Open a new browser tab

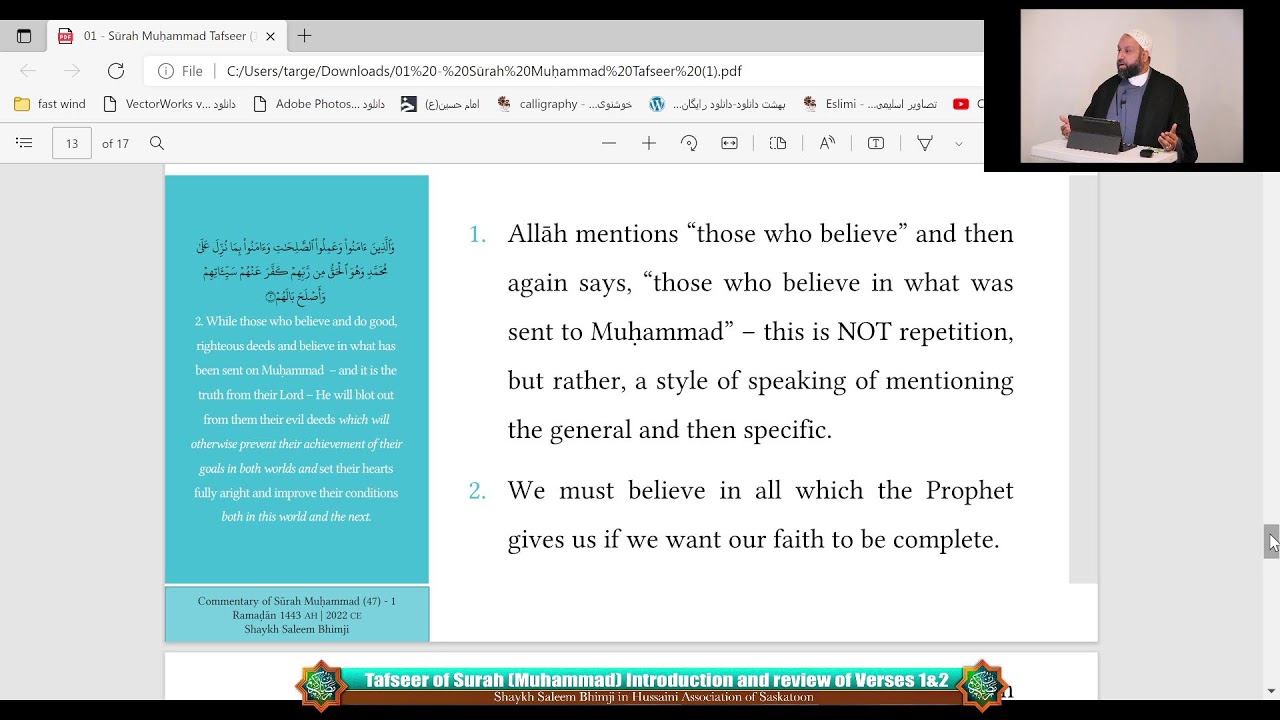[x=304, y=36]
